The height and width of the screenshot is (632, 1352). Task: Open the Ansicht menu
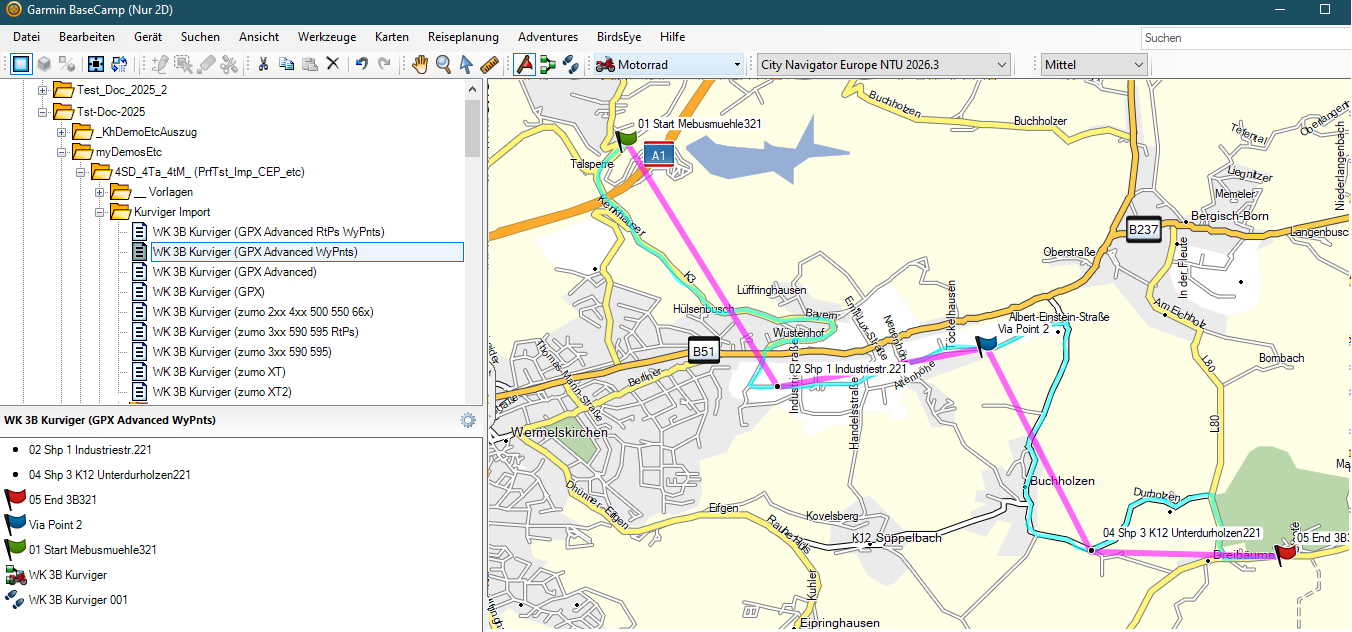coord(259,37)
